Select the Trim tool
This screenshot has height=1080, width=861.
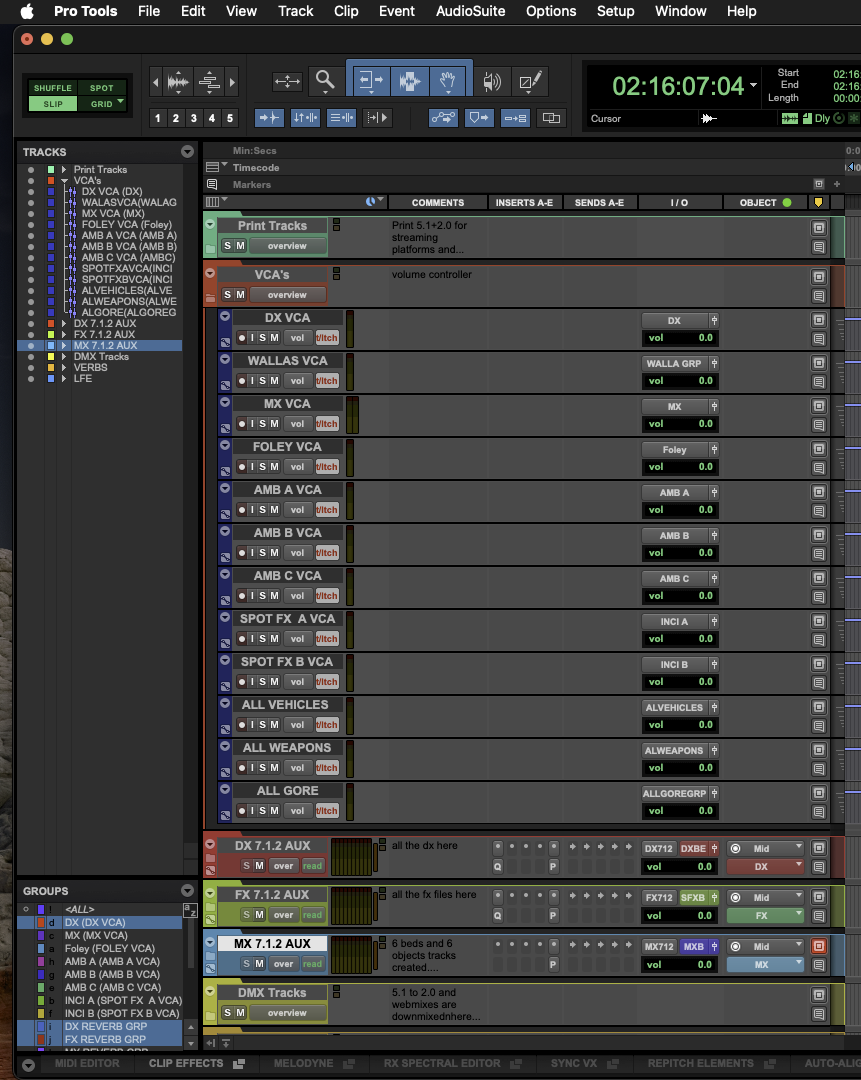(x=371, y=81)
